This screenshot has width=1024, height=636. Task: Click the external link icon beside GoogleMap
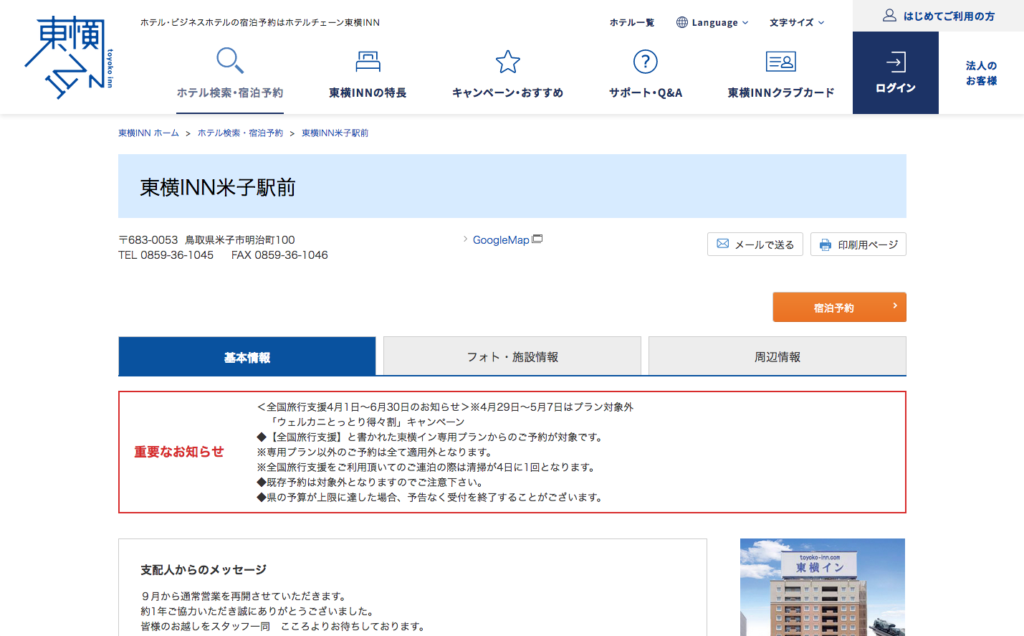537,239
